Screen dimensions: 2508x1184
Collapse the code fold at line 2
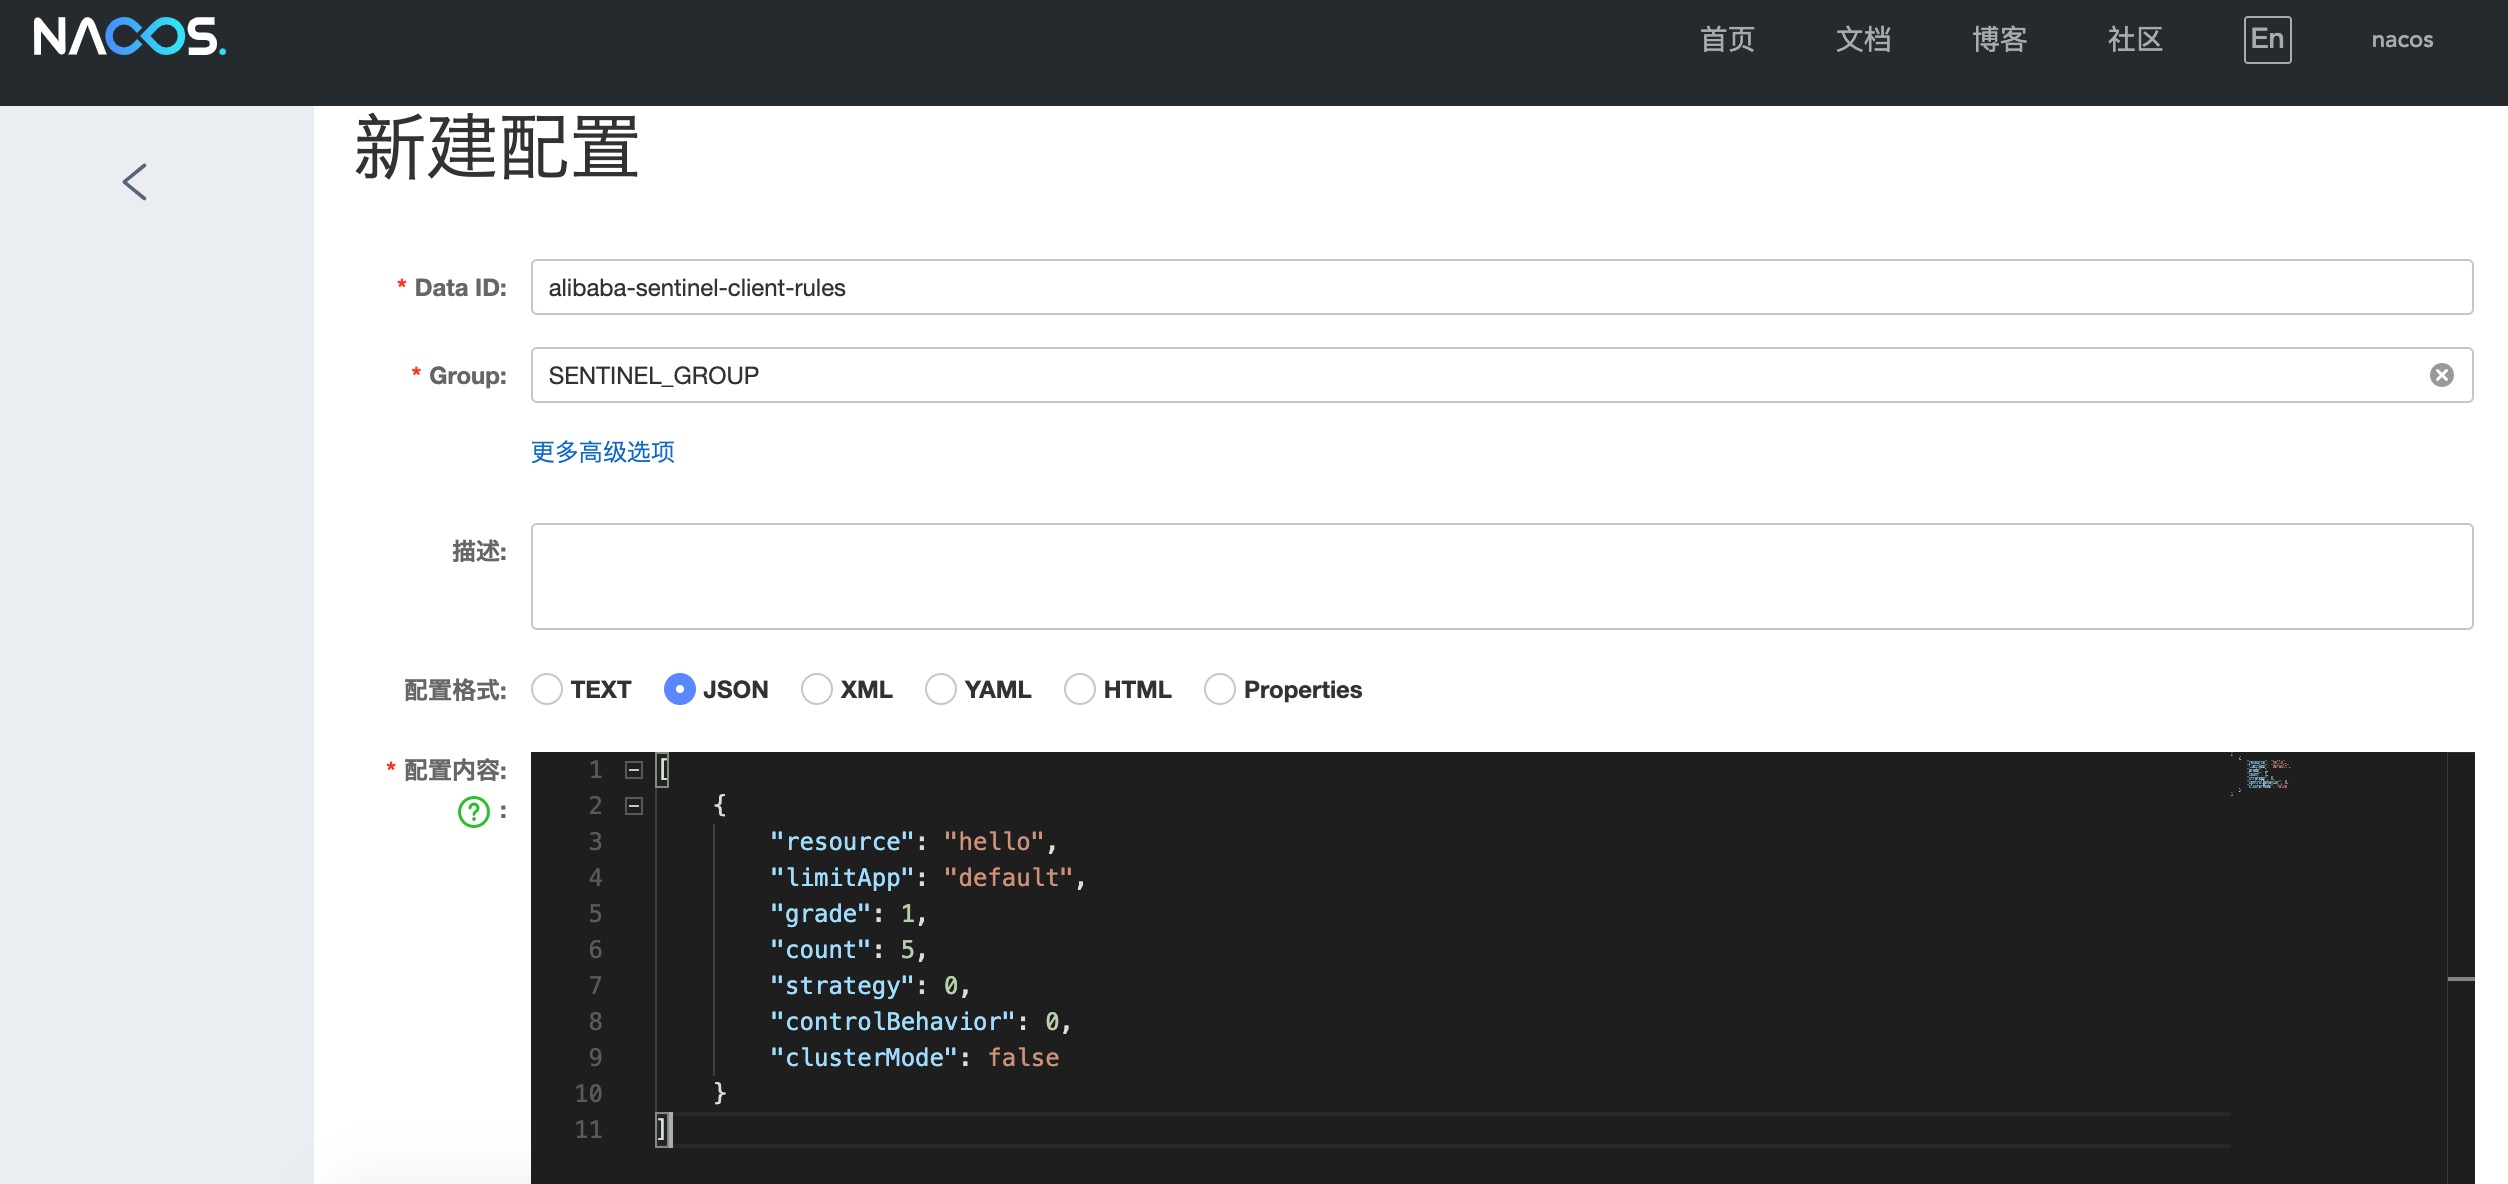633,806
